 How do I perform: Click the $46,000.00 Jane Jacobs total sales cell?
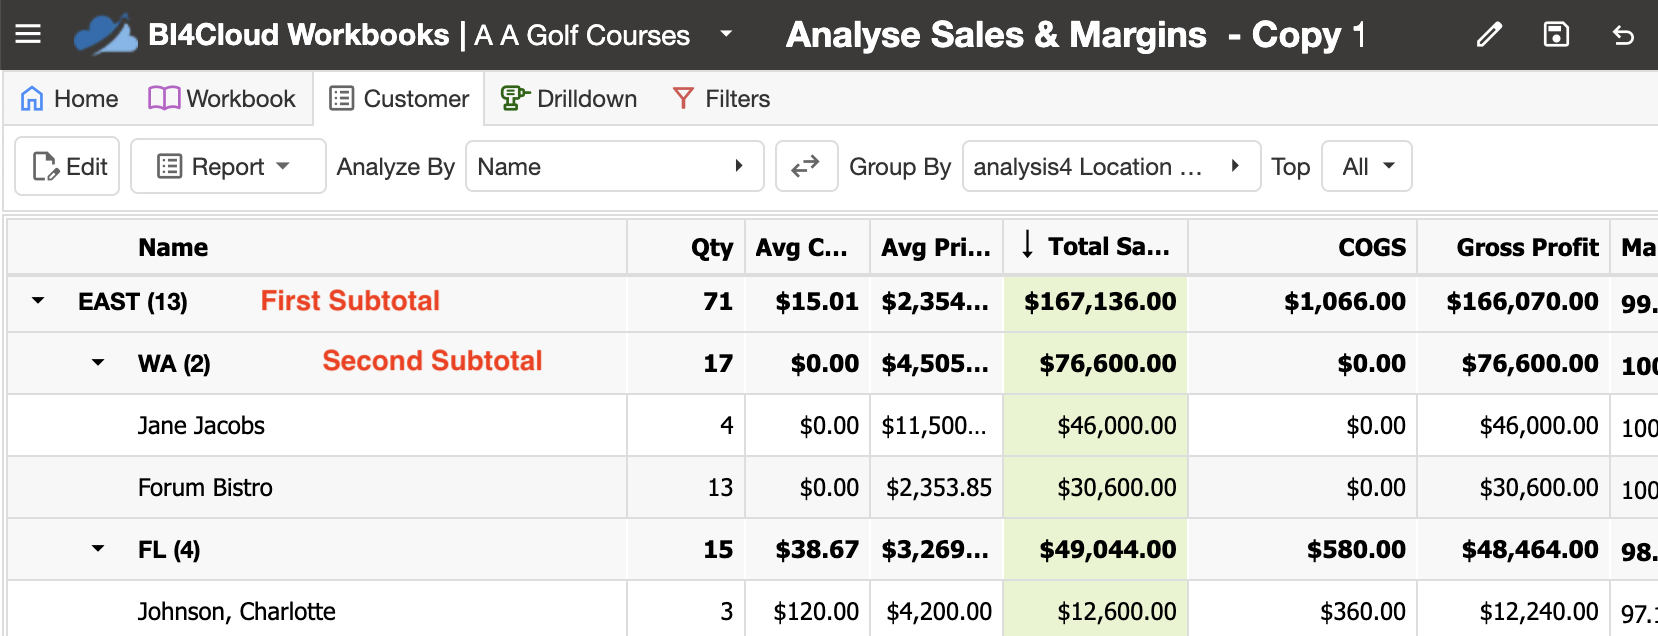[1096, 426]
